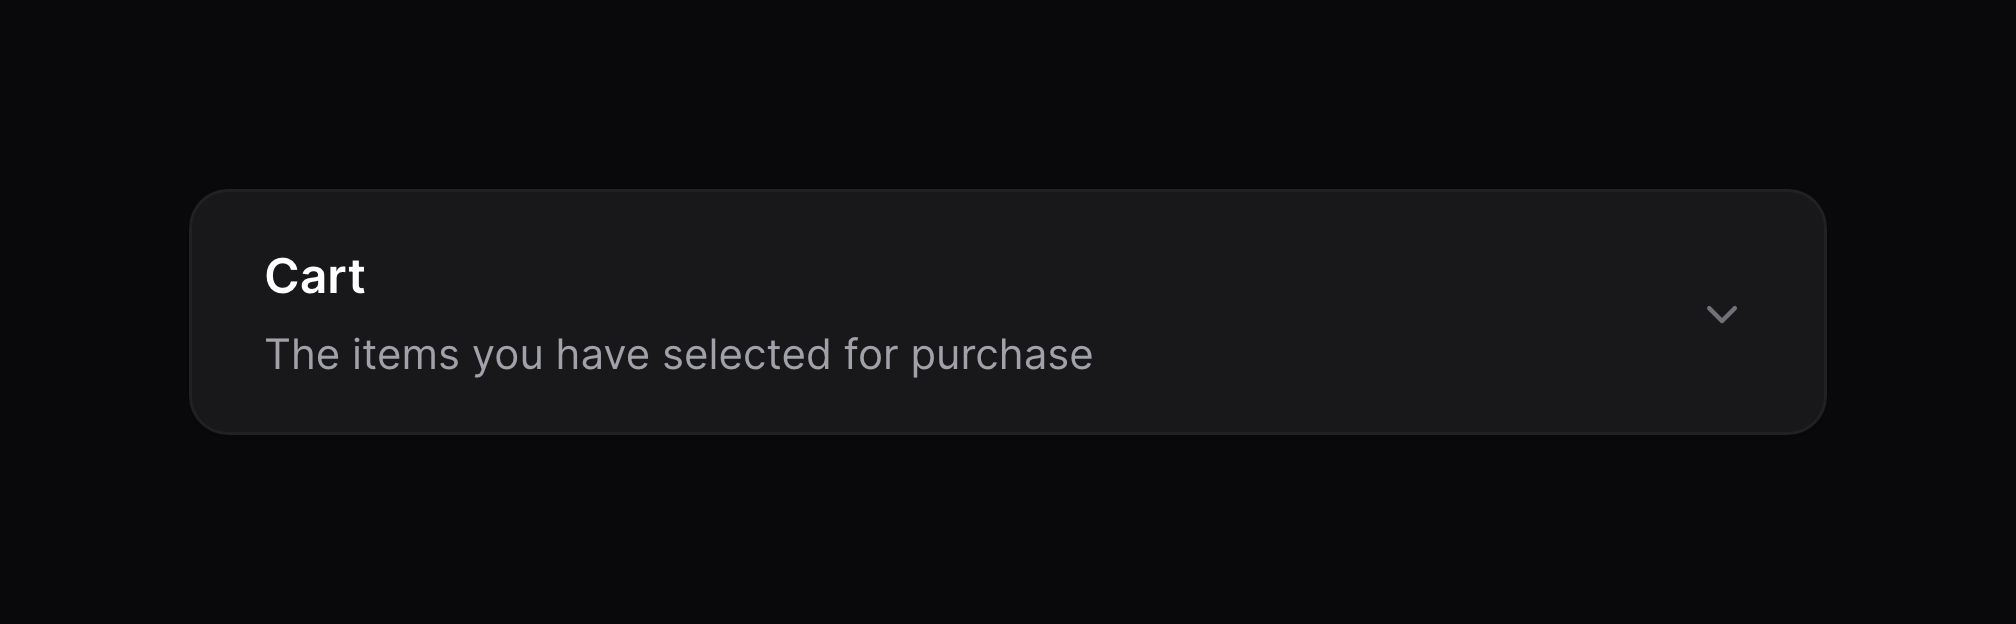
Task: Click the caret-down icon in the Cart panel
Action: click(1721, 314)
